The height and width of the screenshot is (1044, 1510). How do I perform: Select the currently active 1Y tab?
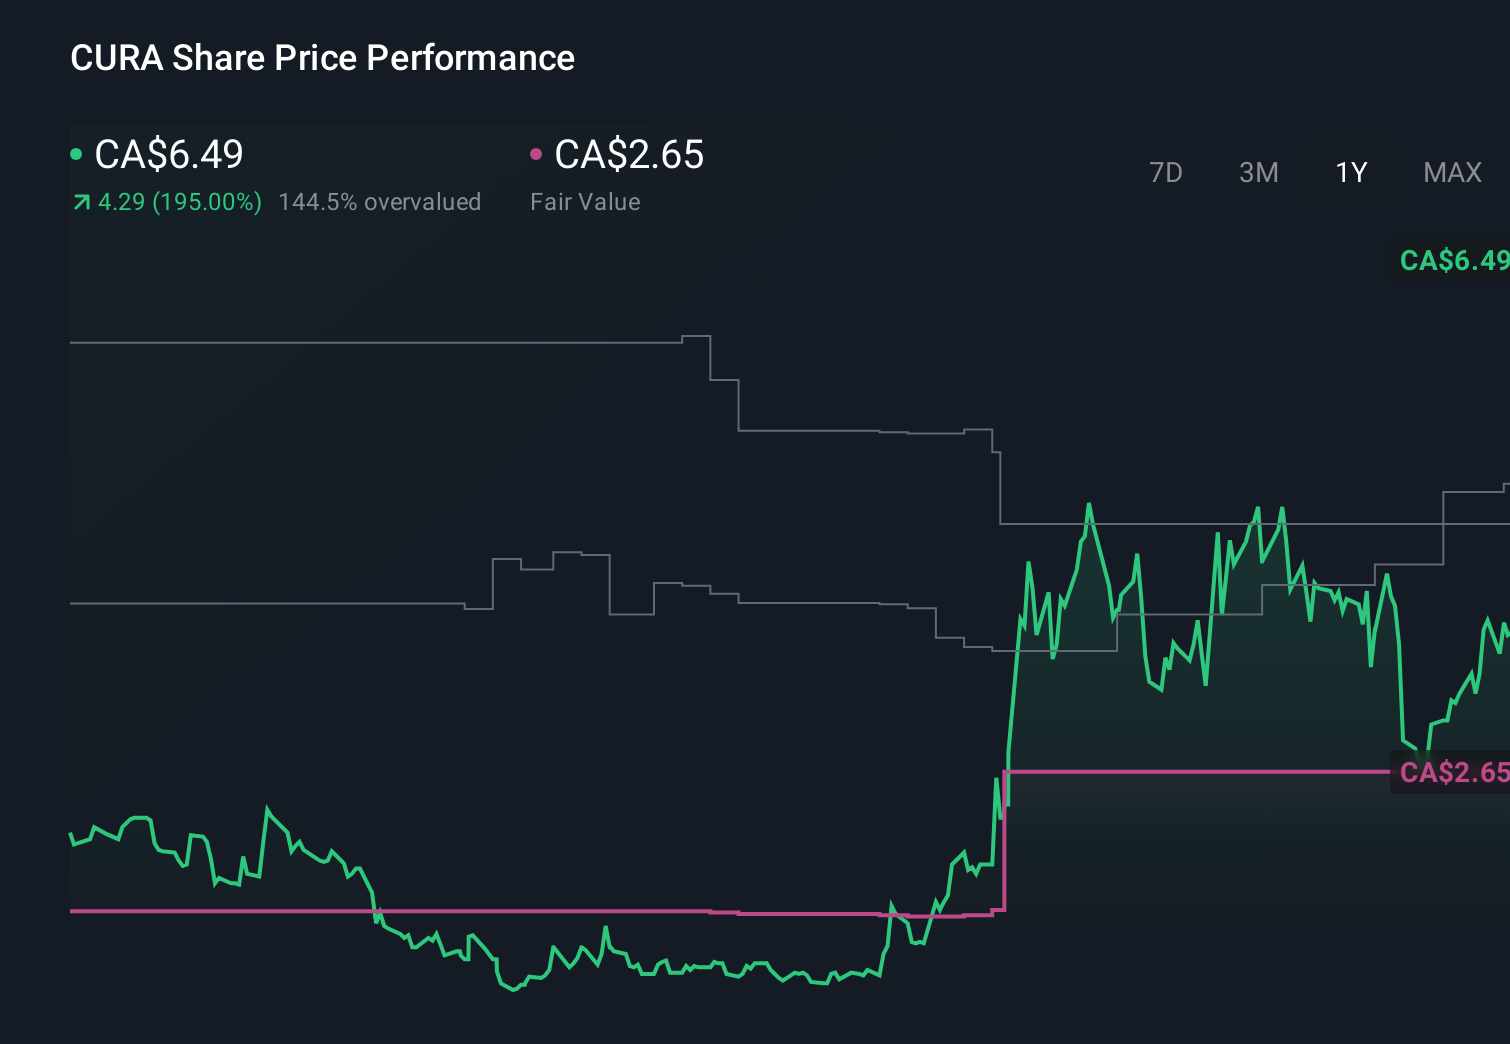click(1350, 172)
